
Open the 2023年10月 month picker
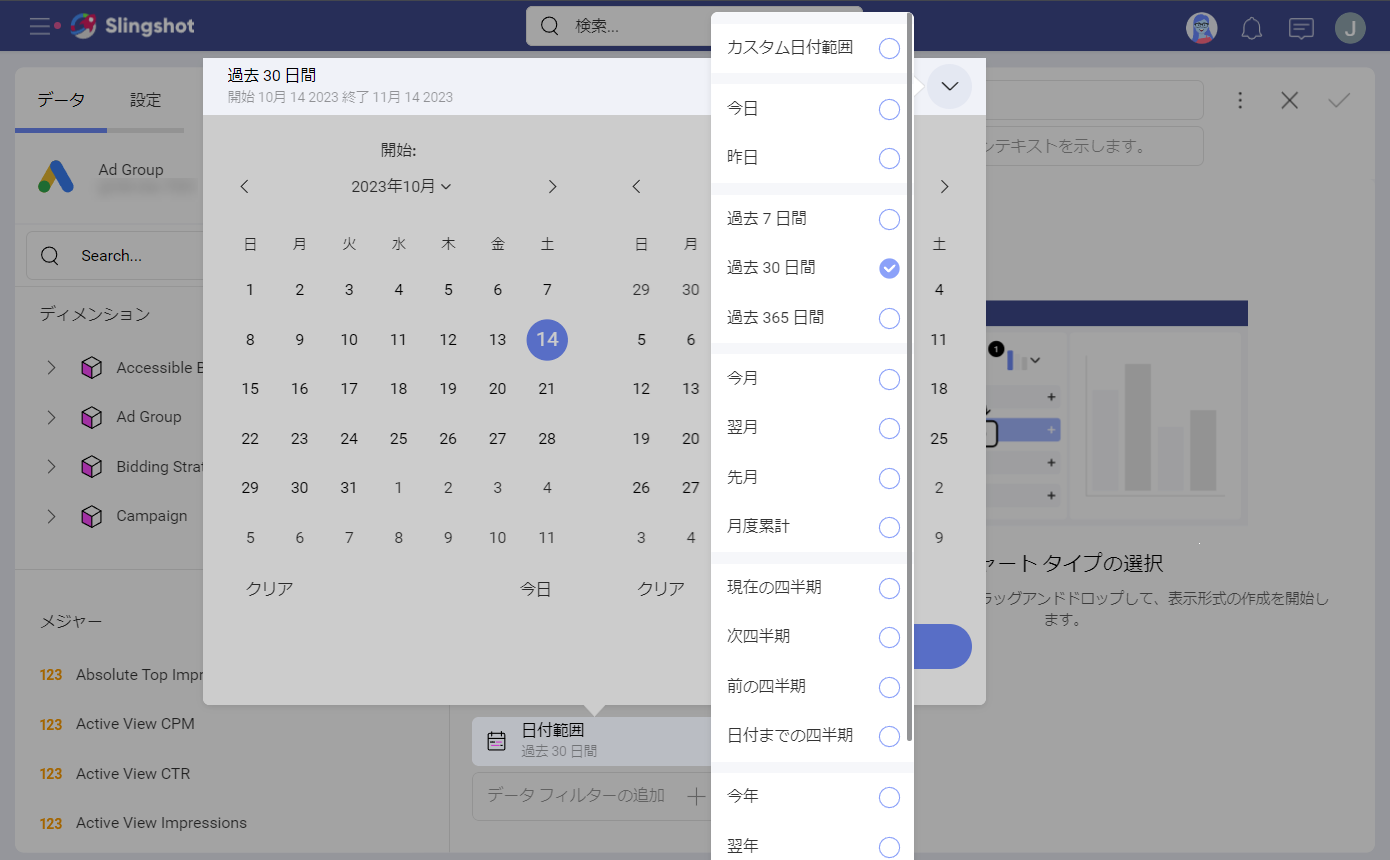[401, 186]
